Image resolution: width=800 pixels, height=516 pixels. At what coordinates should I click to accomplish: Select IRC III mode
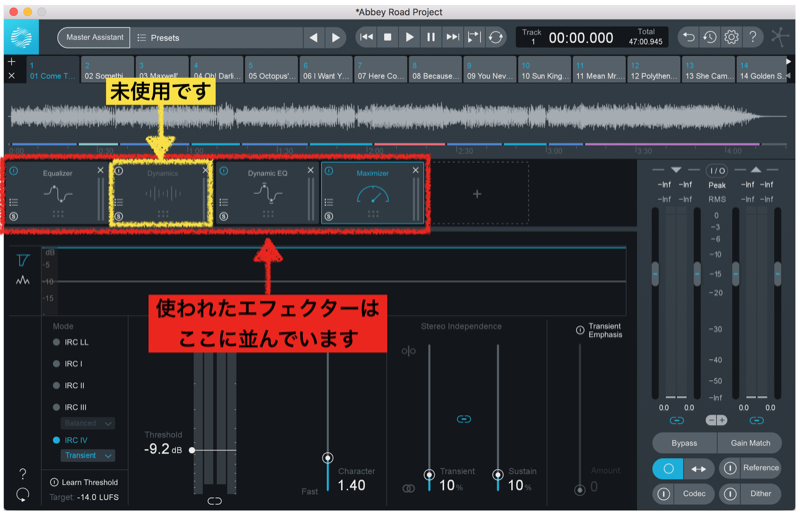click(x=70, y=407)
